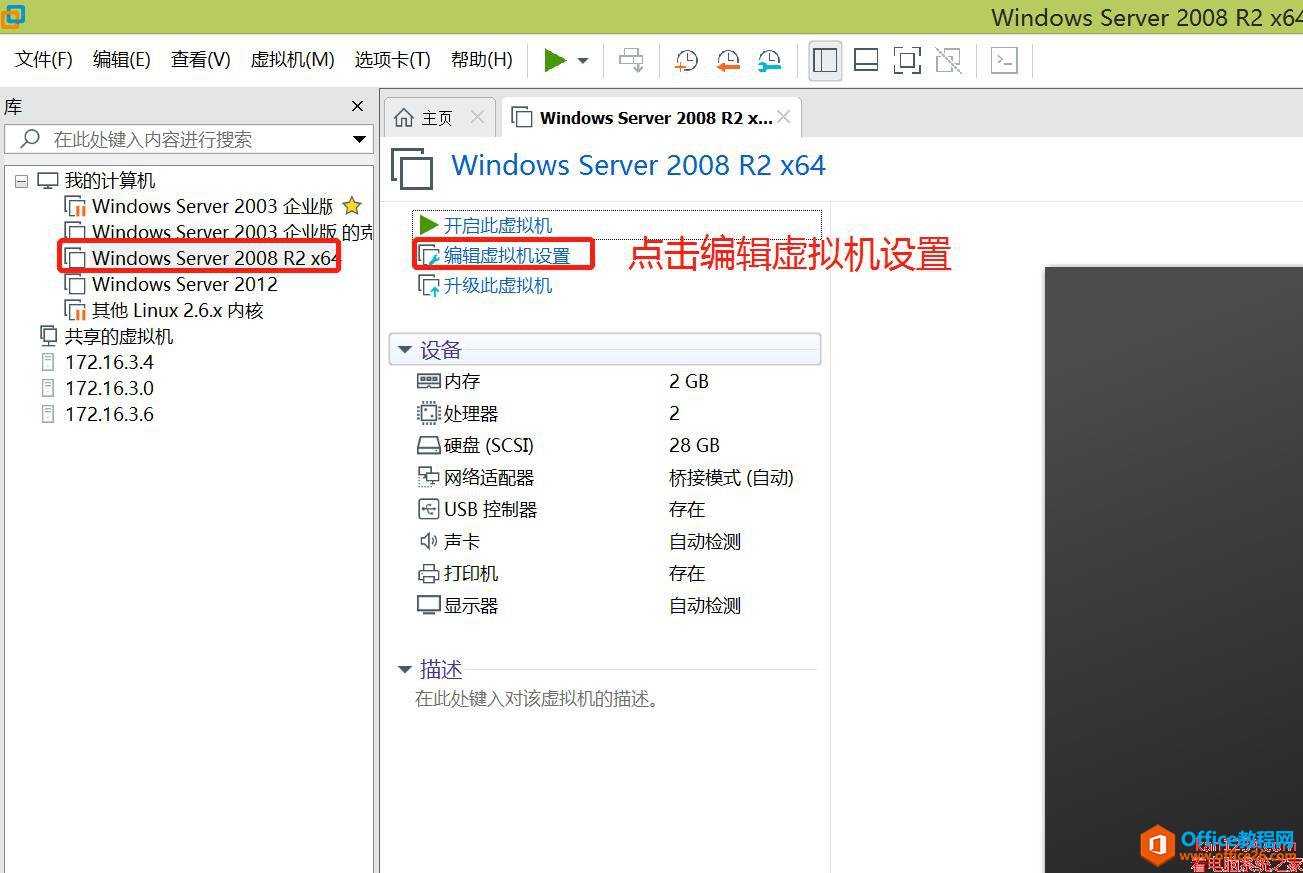1303x873 pixels.
Task: Click the favorite star next to Windows Server 2003
Action: 352,206
